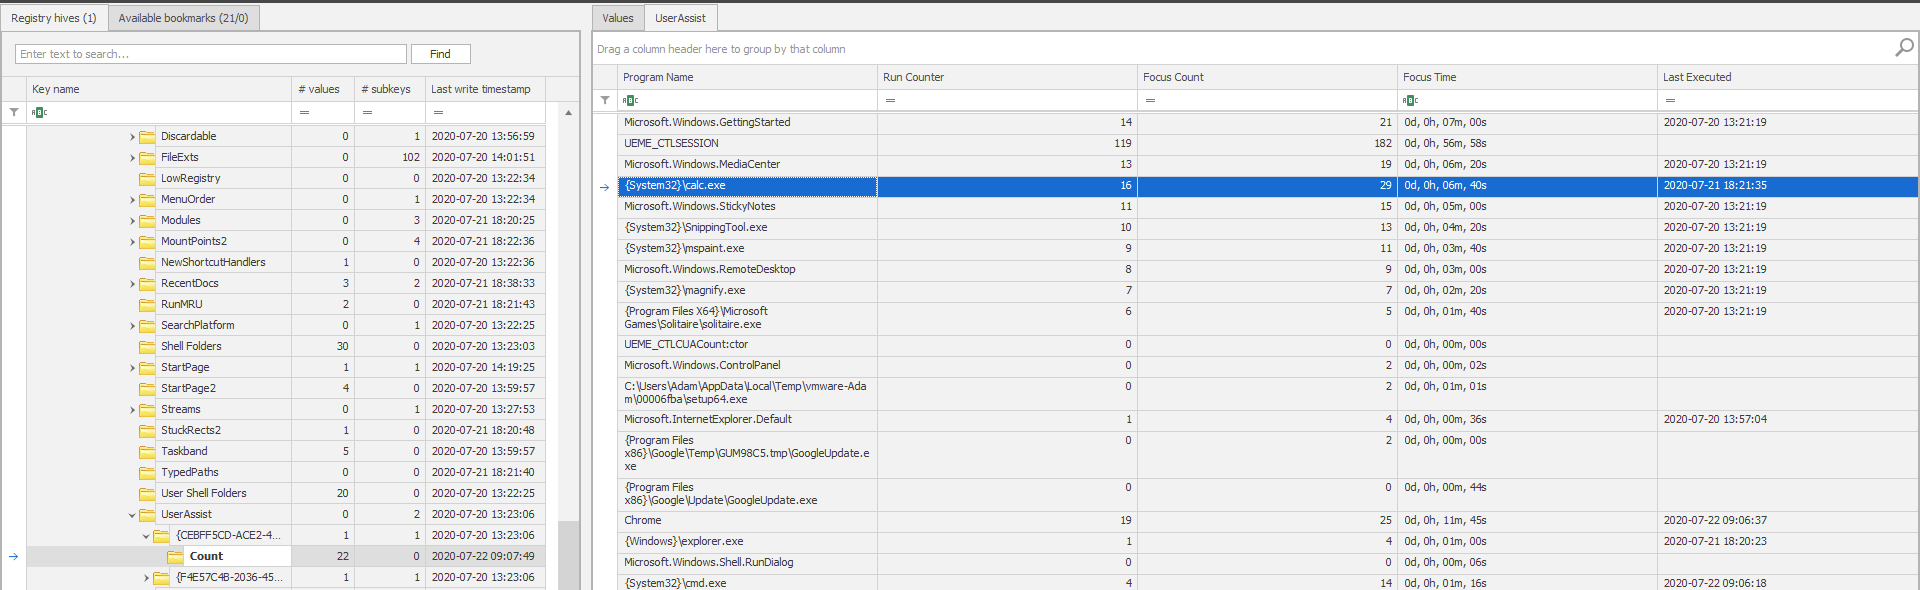The image size is (1920, 590).
Task: Click the filter funnel icon in registry tree
Action: (14, 112)
